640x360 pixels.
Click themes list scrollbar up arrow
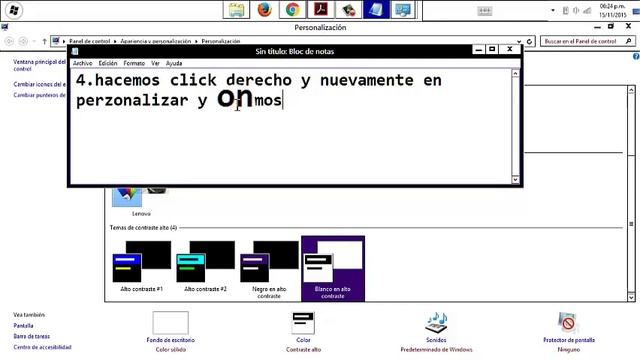(x=631, y=90)
